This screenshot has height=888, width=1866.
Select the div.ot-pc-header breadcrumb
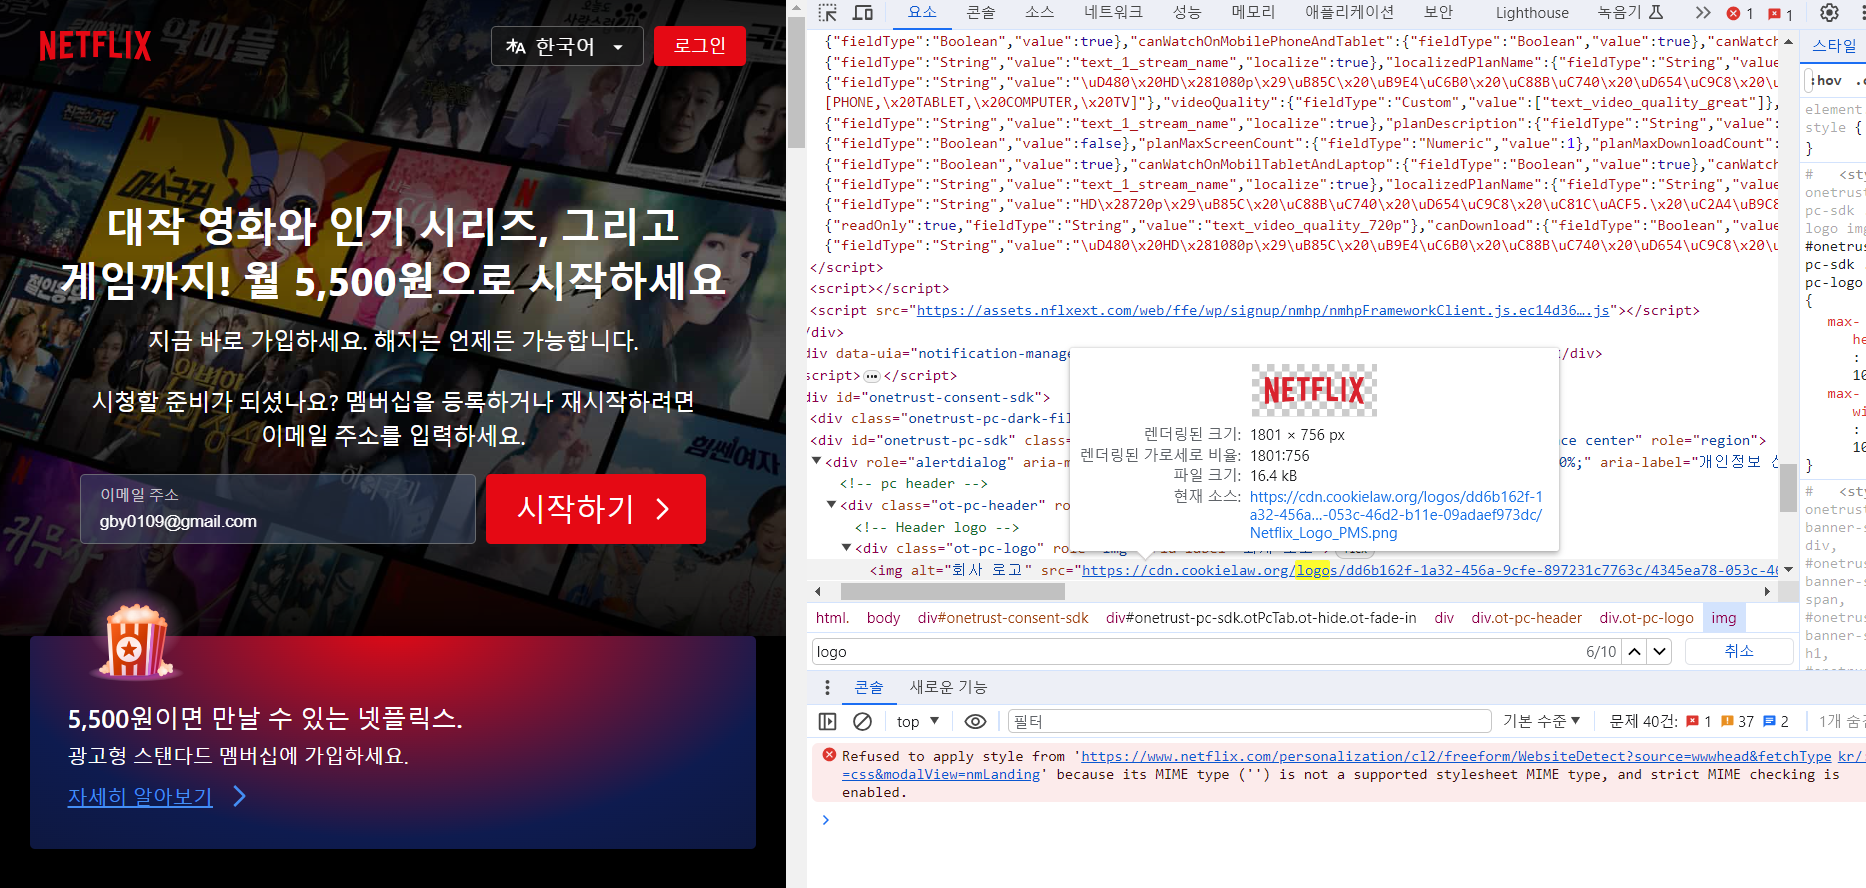1526,618
